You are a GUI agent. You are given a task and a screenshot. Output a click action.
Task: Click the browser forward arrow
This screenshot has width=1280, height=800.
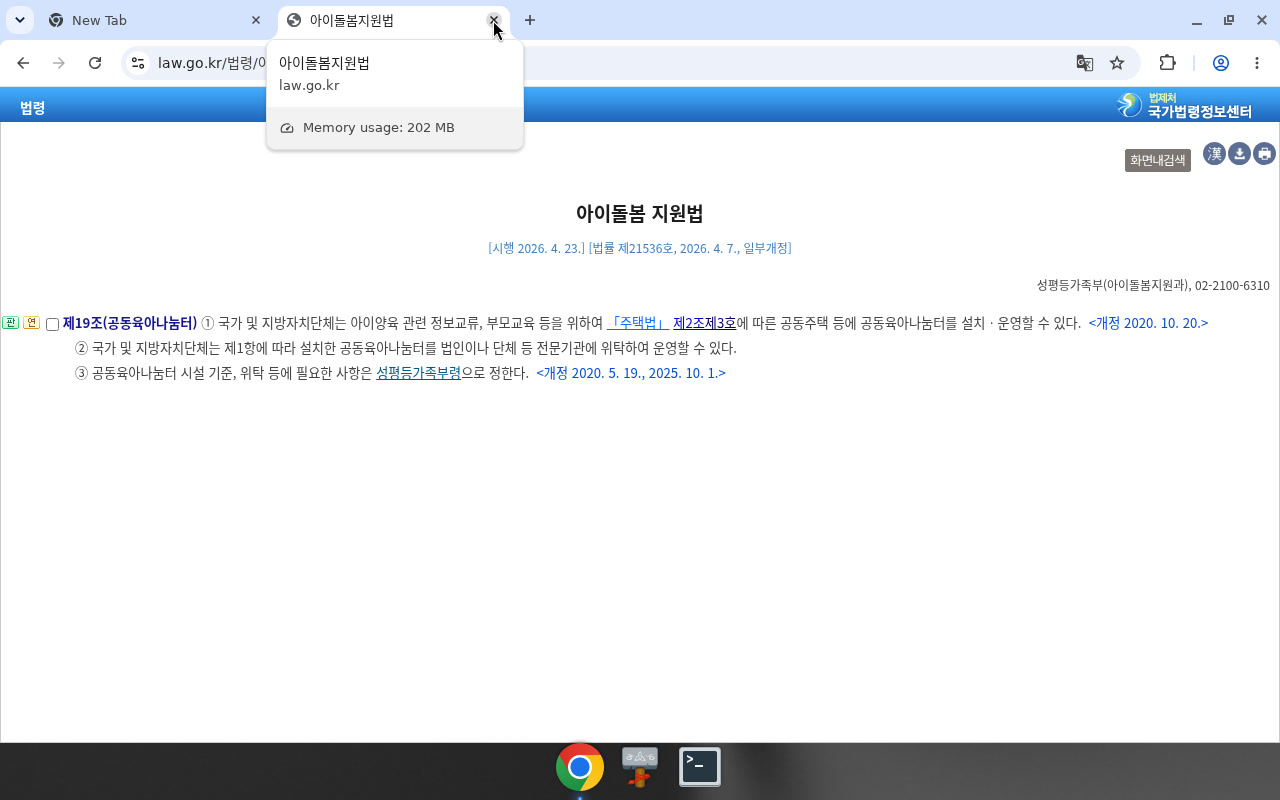click(x=59, y=63)
